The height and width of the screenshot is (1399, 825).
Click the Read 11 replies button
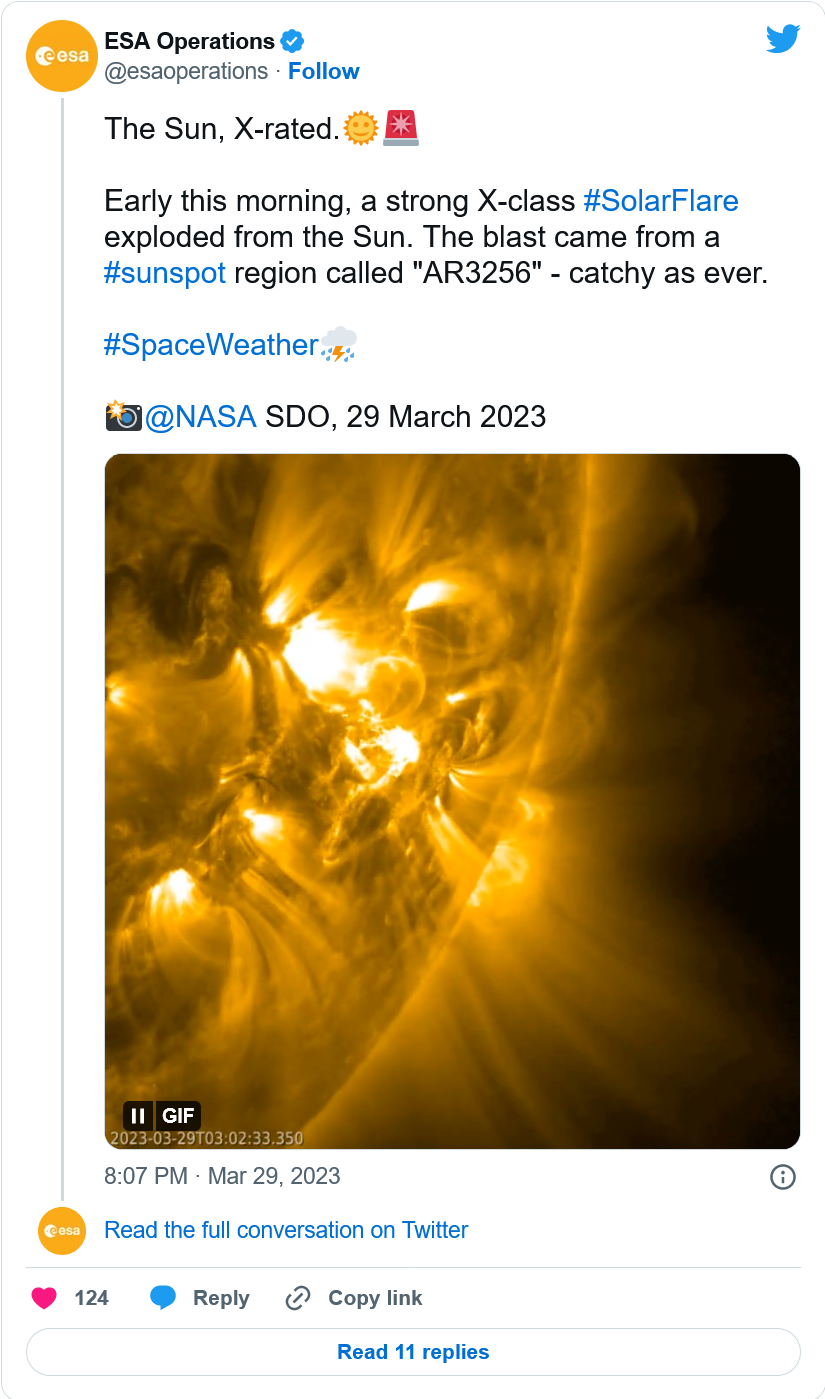pyautogui.click(x=413, y=1352)
